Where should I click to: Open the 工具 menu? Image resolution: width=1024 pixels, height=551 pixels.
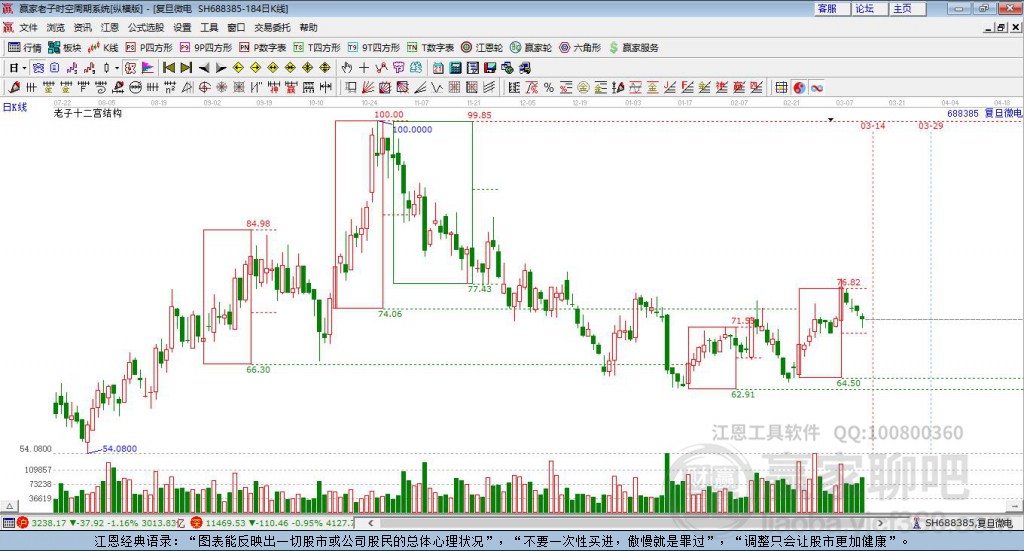coord(209,27)
